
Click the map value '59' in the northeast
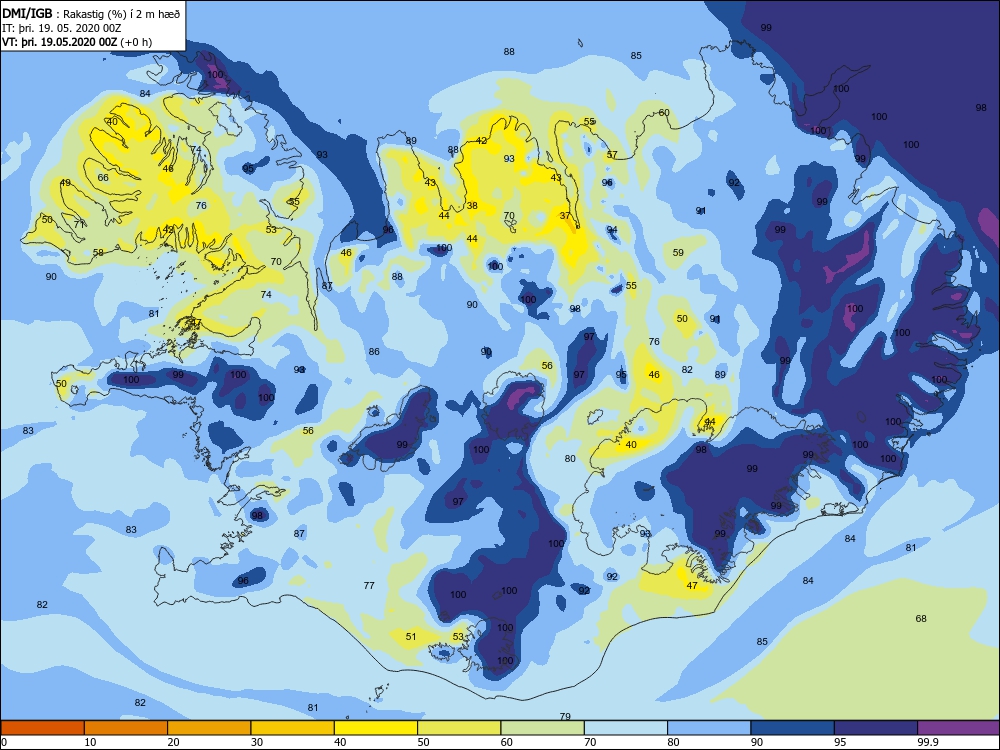(x=678, y=253)
